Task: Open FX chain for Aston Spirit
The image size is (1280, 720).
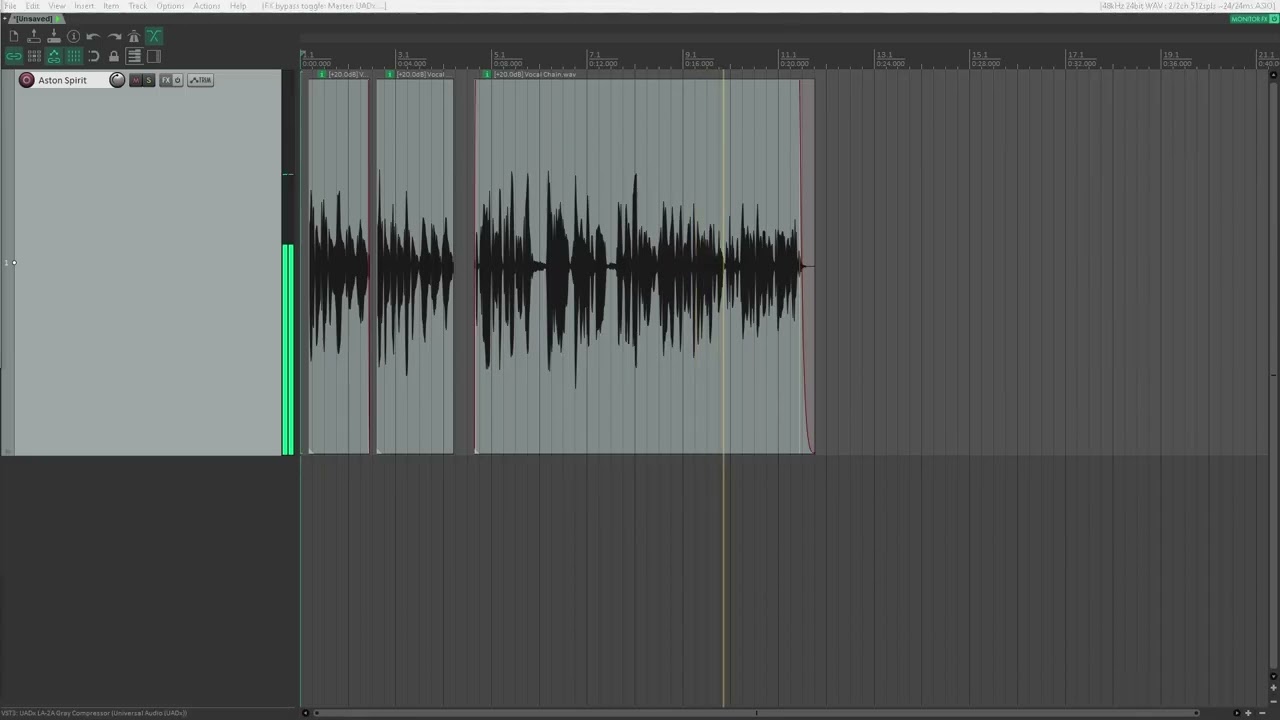Action: click(x=166, y=80)
